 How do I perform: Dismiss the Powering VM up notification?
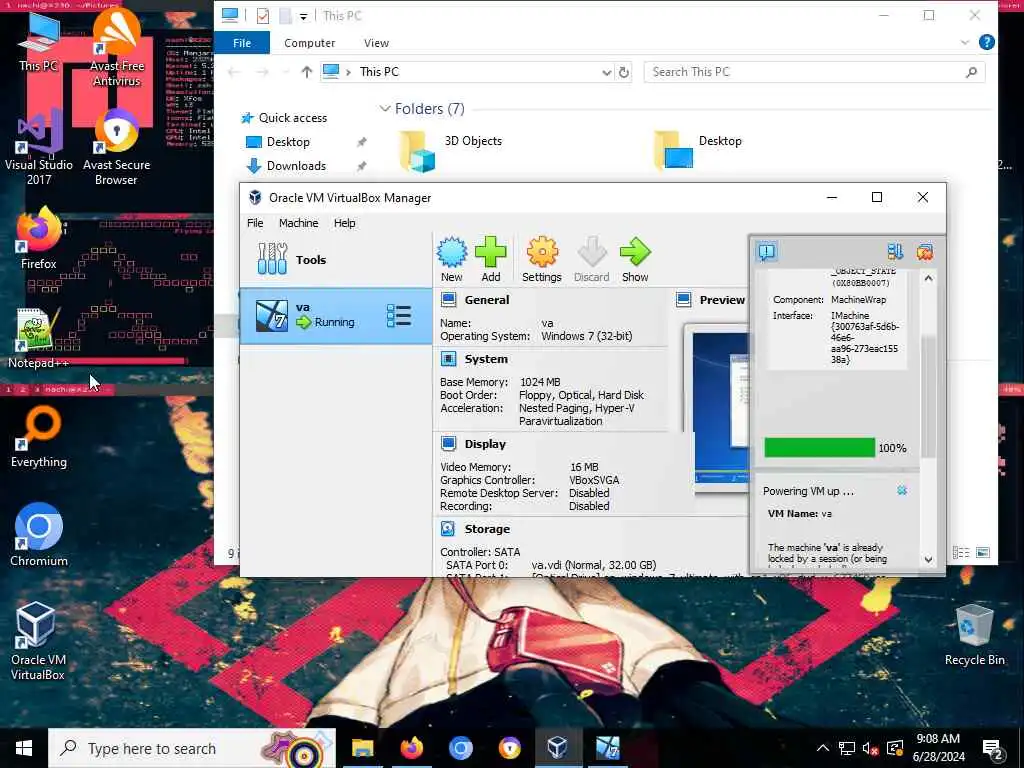tap(902, 490)
